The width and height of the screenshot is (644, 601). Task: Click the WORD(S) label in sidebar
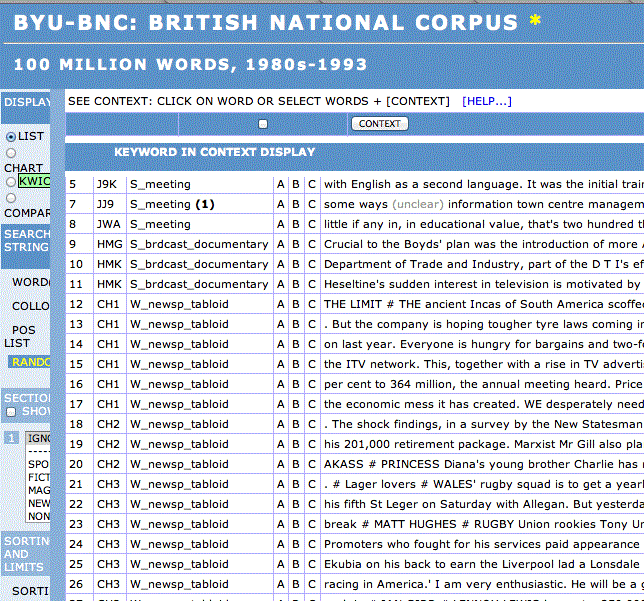click(31, 282)
